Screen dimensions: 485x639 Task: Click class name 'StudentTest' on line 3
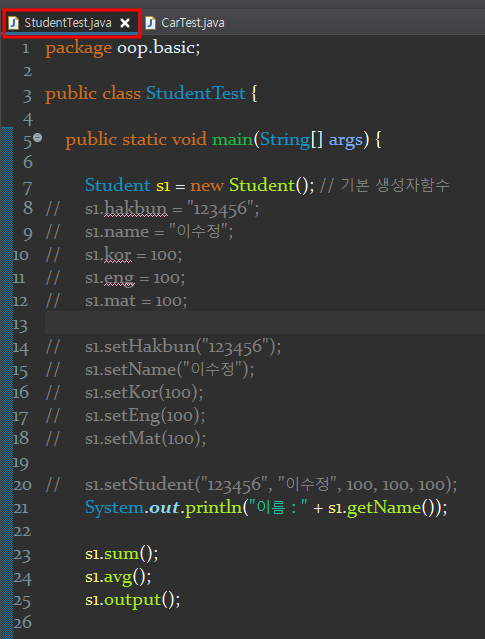(x=196, y=93)
